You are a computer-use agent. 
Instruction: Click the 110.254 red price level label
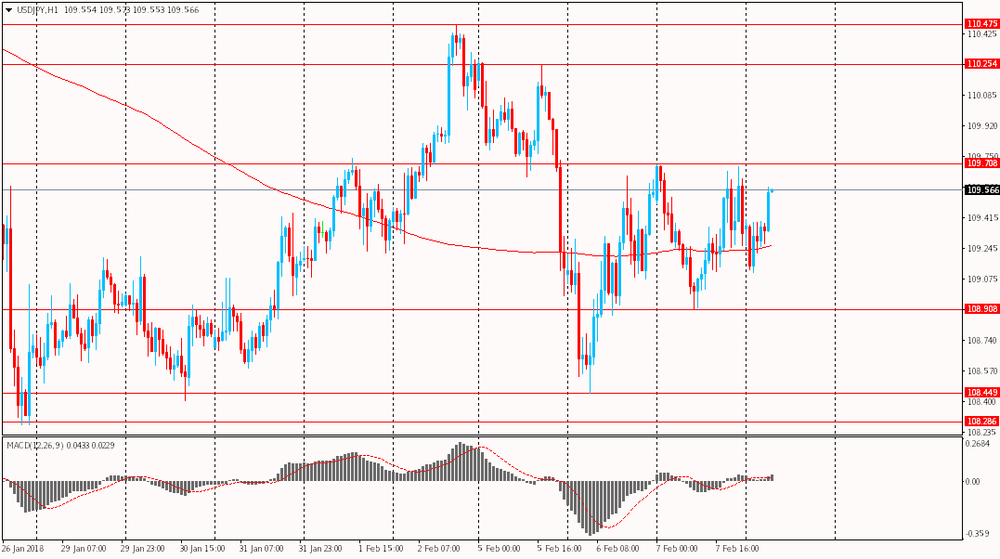[x=982, y=64]
